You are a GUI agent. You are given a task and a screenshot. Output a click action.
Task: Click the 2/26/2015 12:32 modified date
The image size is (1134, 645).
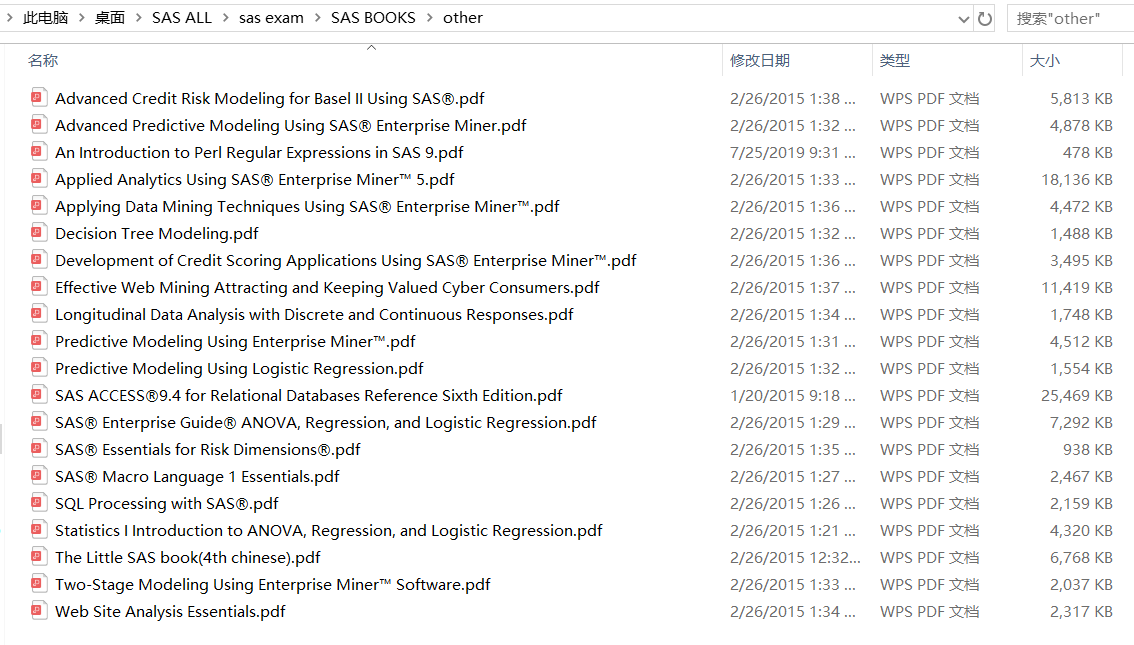click(x=796, y=558)
